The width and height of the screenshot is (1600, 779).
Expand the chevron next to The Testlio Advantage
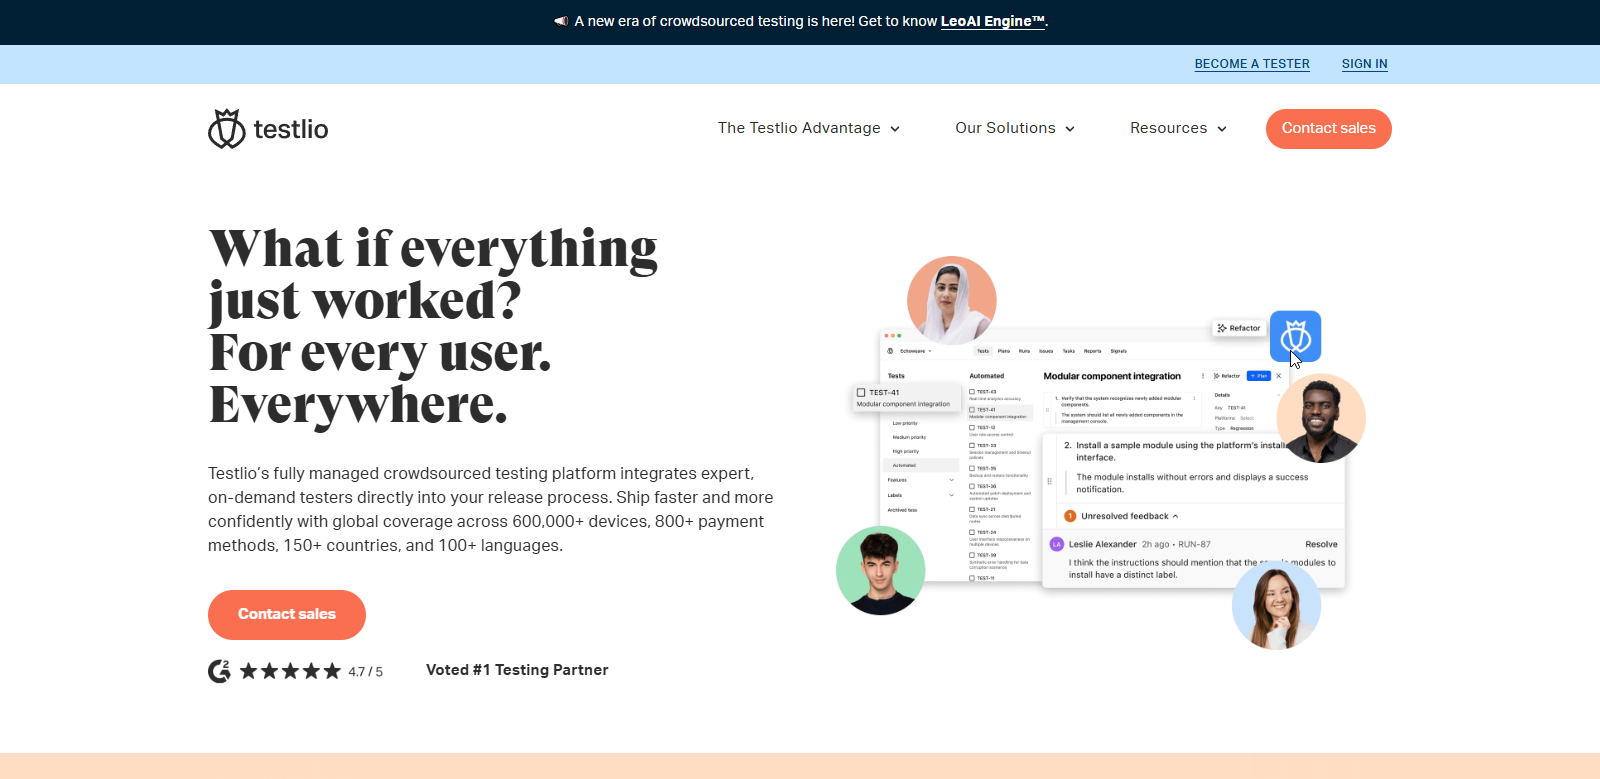(x=895, y=129)
